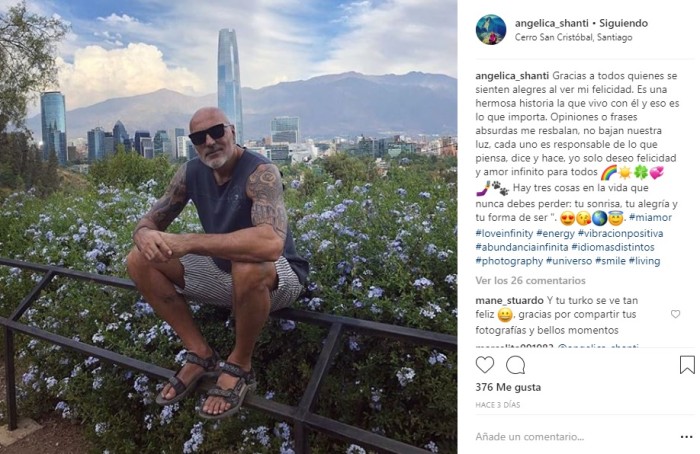Open angelica_shanti's profile picture

click(491, 29)
